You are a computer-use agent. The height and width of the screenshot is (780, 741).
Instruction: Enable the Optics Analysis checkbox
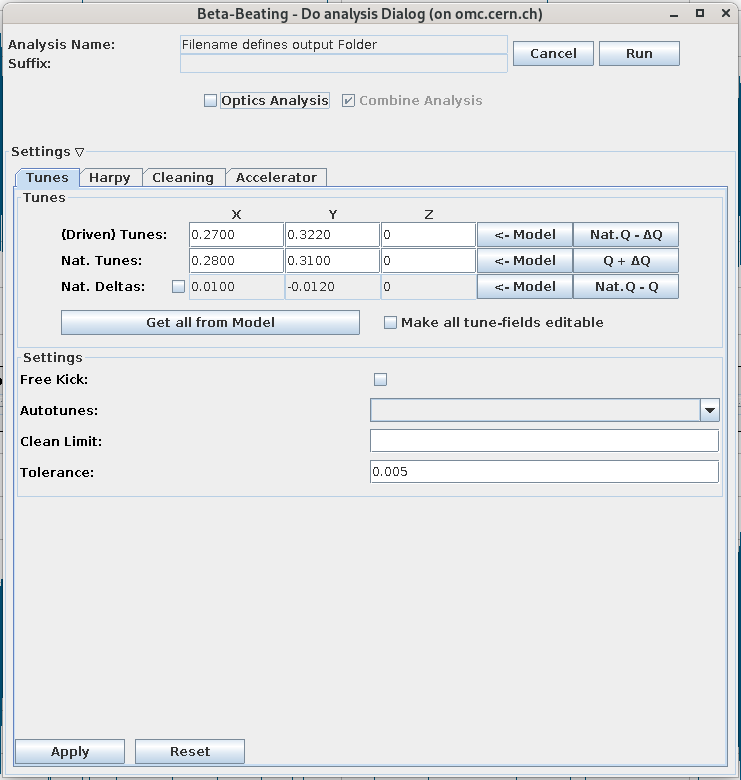210,100
